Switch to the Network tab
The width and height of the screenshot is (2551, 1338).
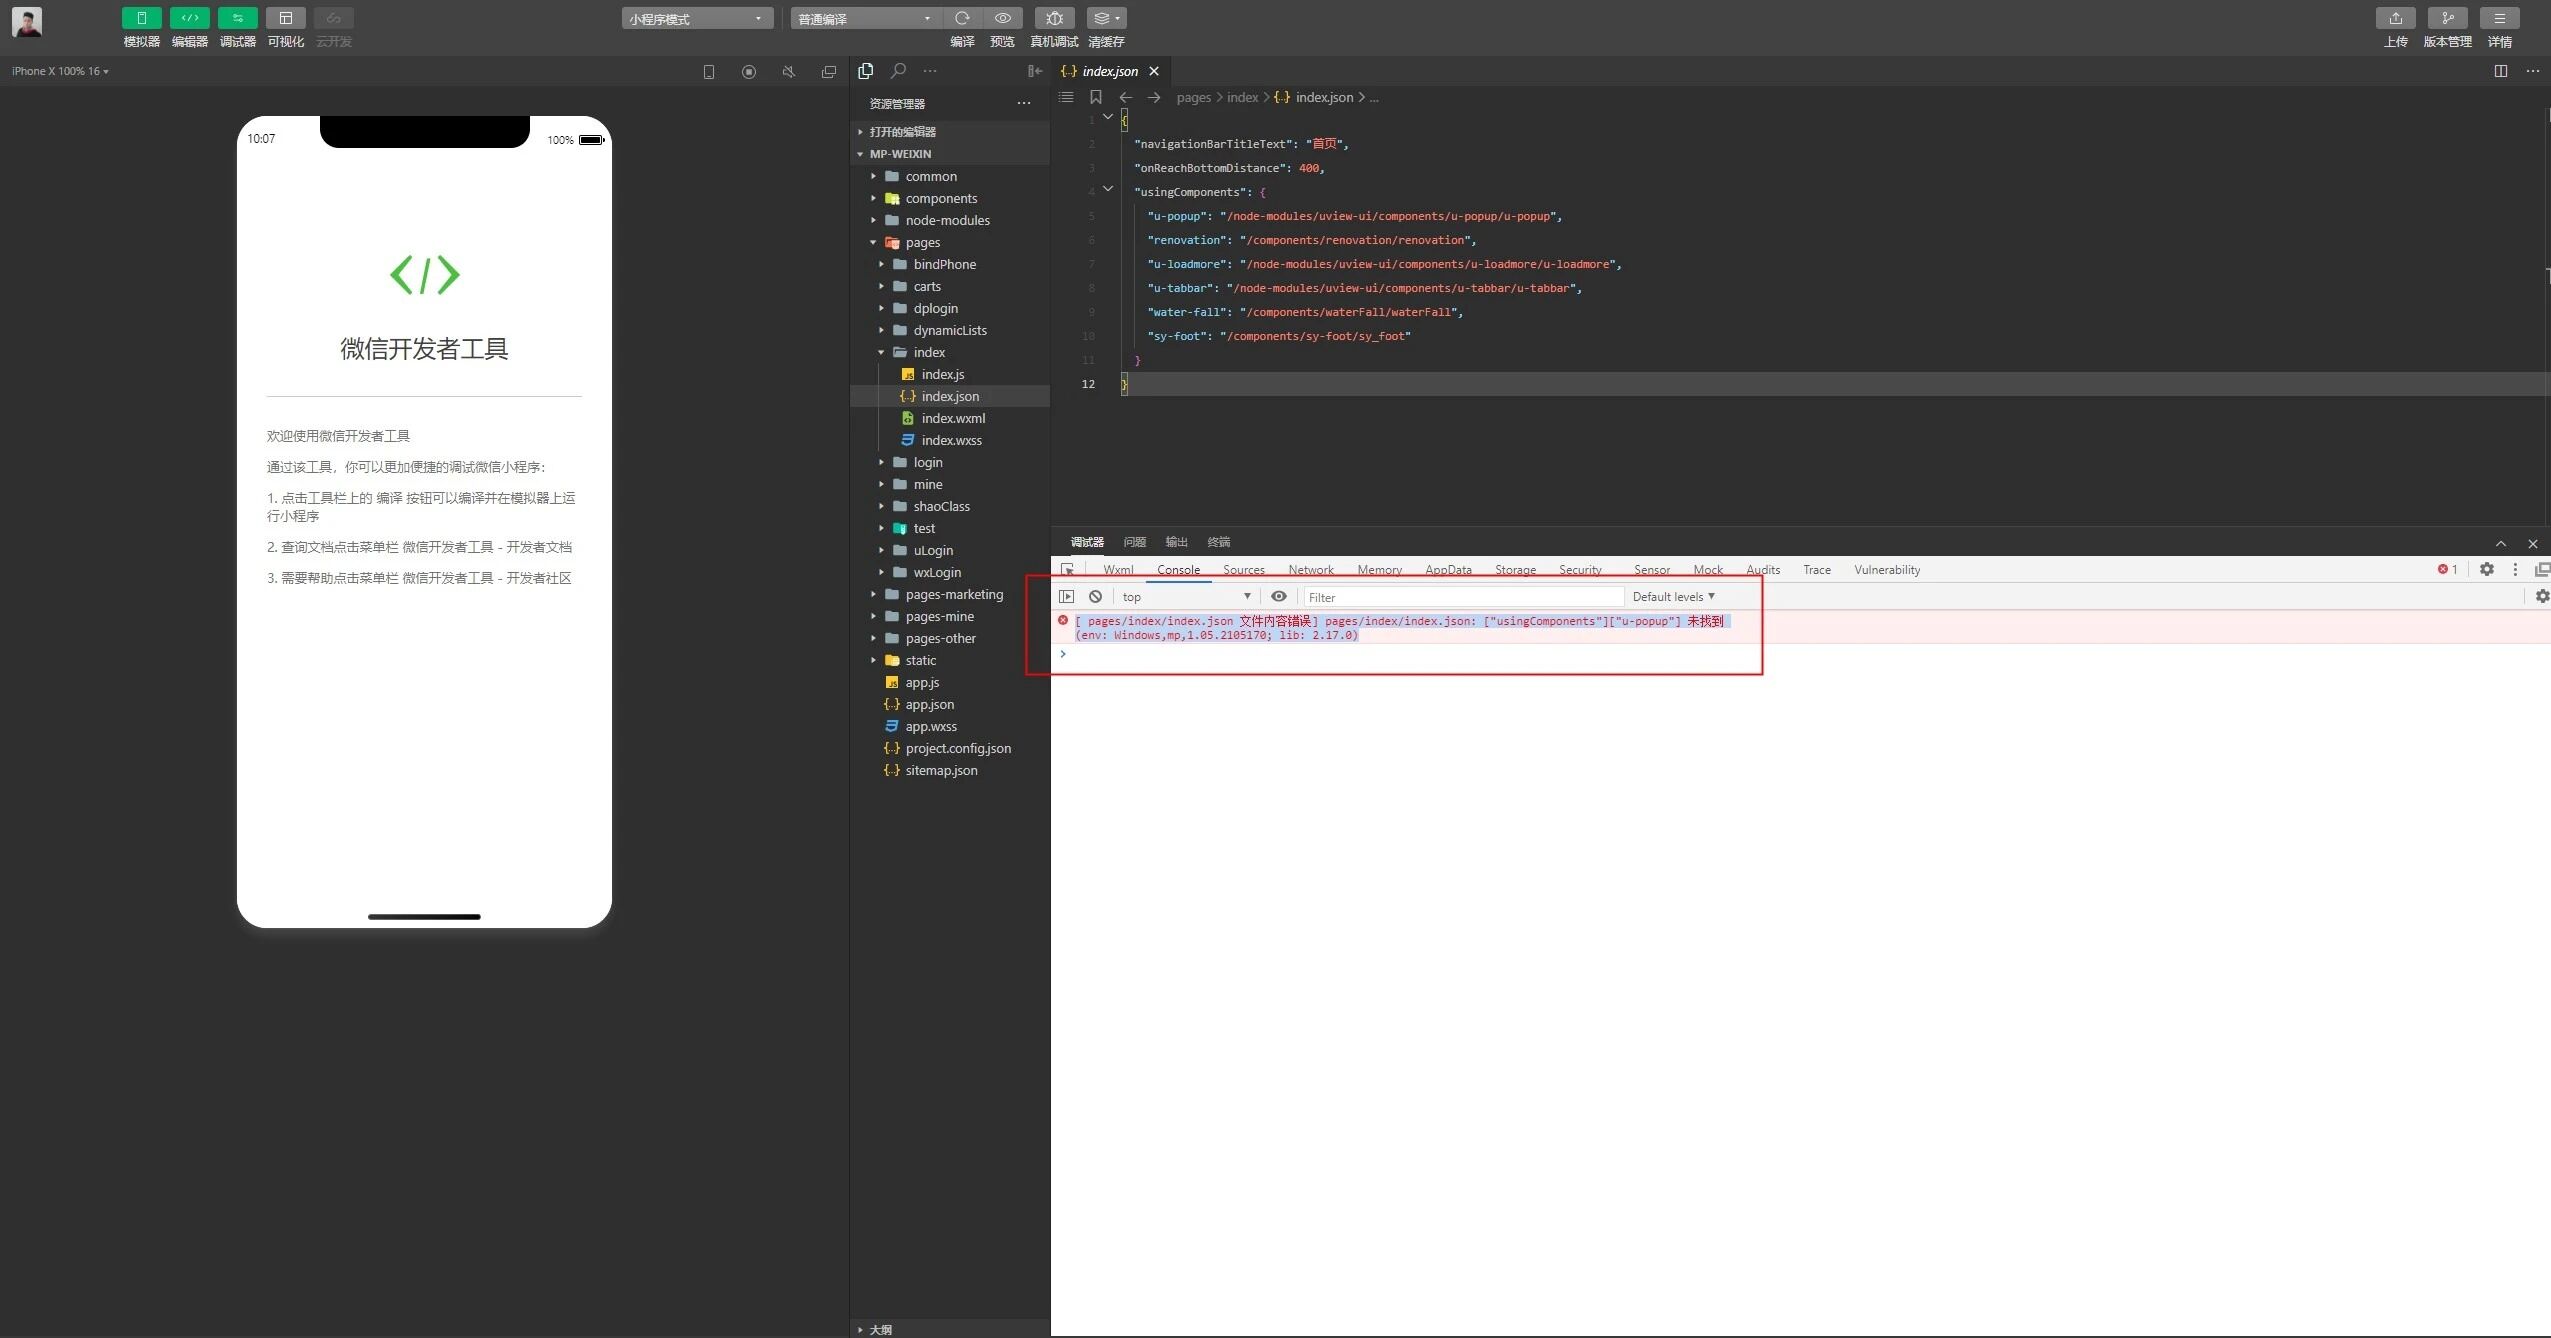(1310, 570)
